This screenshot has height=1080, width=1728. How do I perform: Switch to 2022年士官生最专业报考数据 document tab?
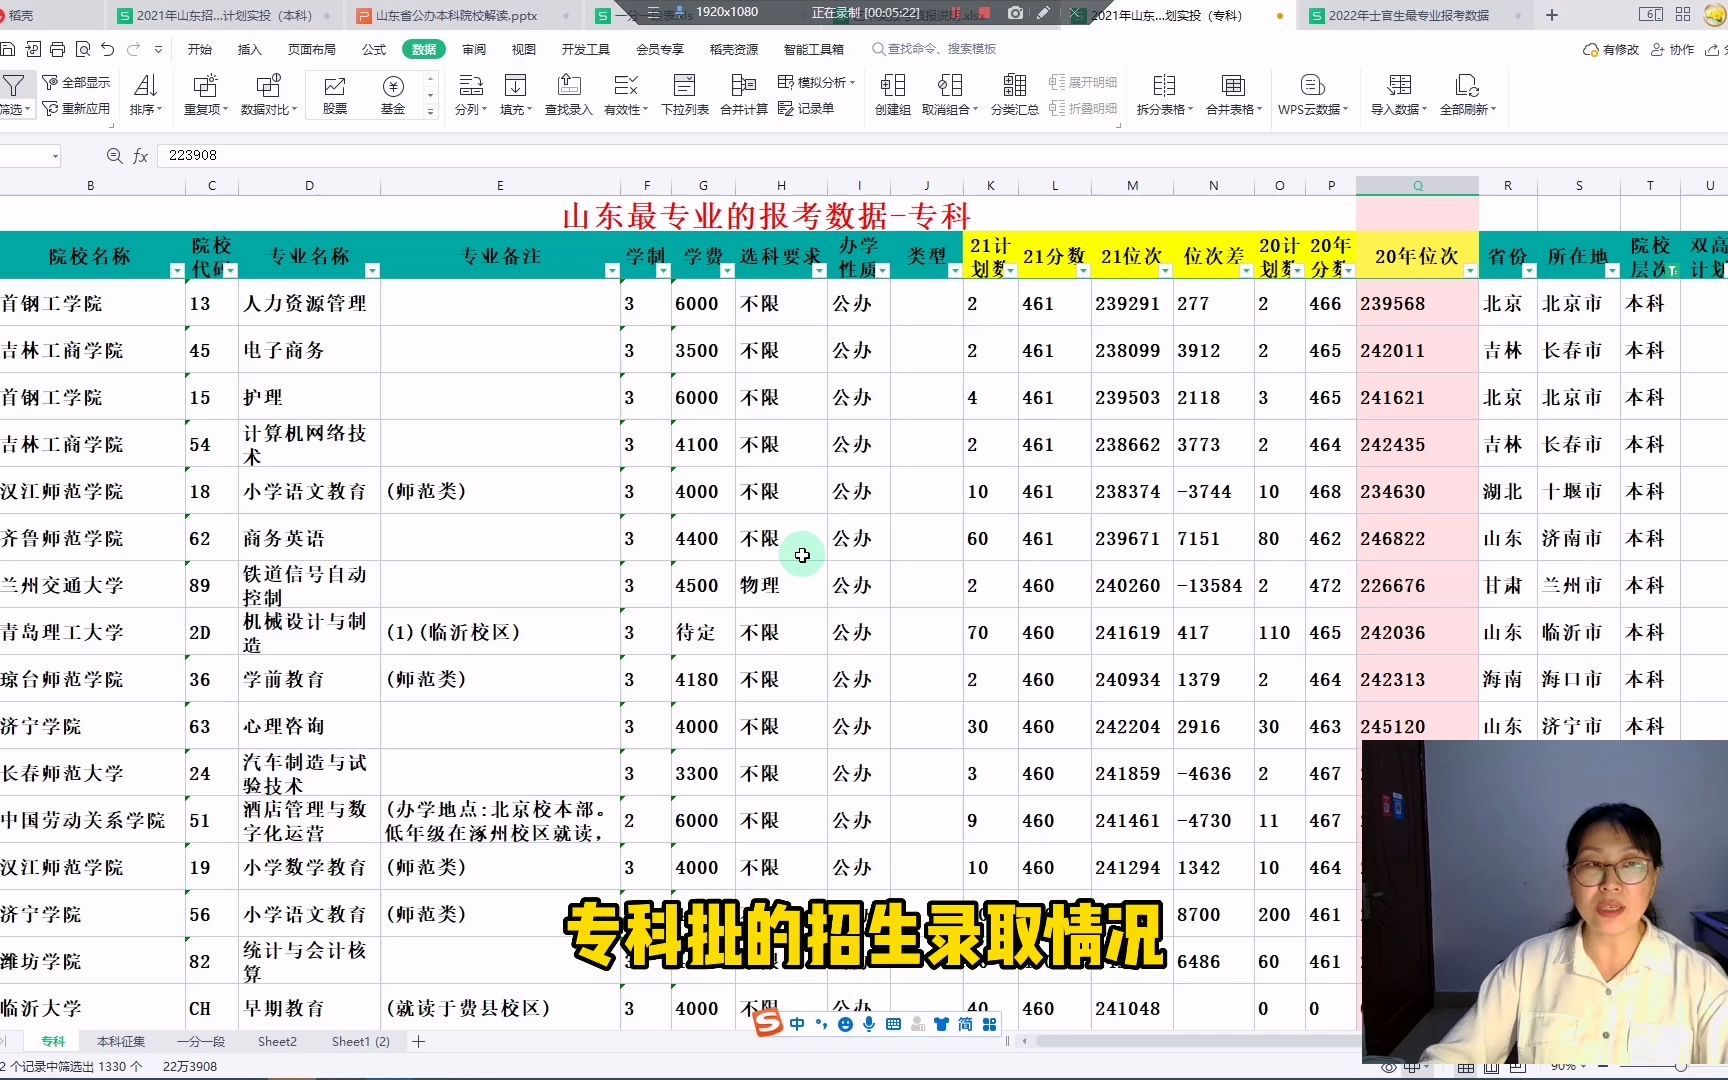point(1409,15)
